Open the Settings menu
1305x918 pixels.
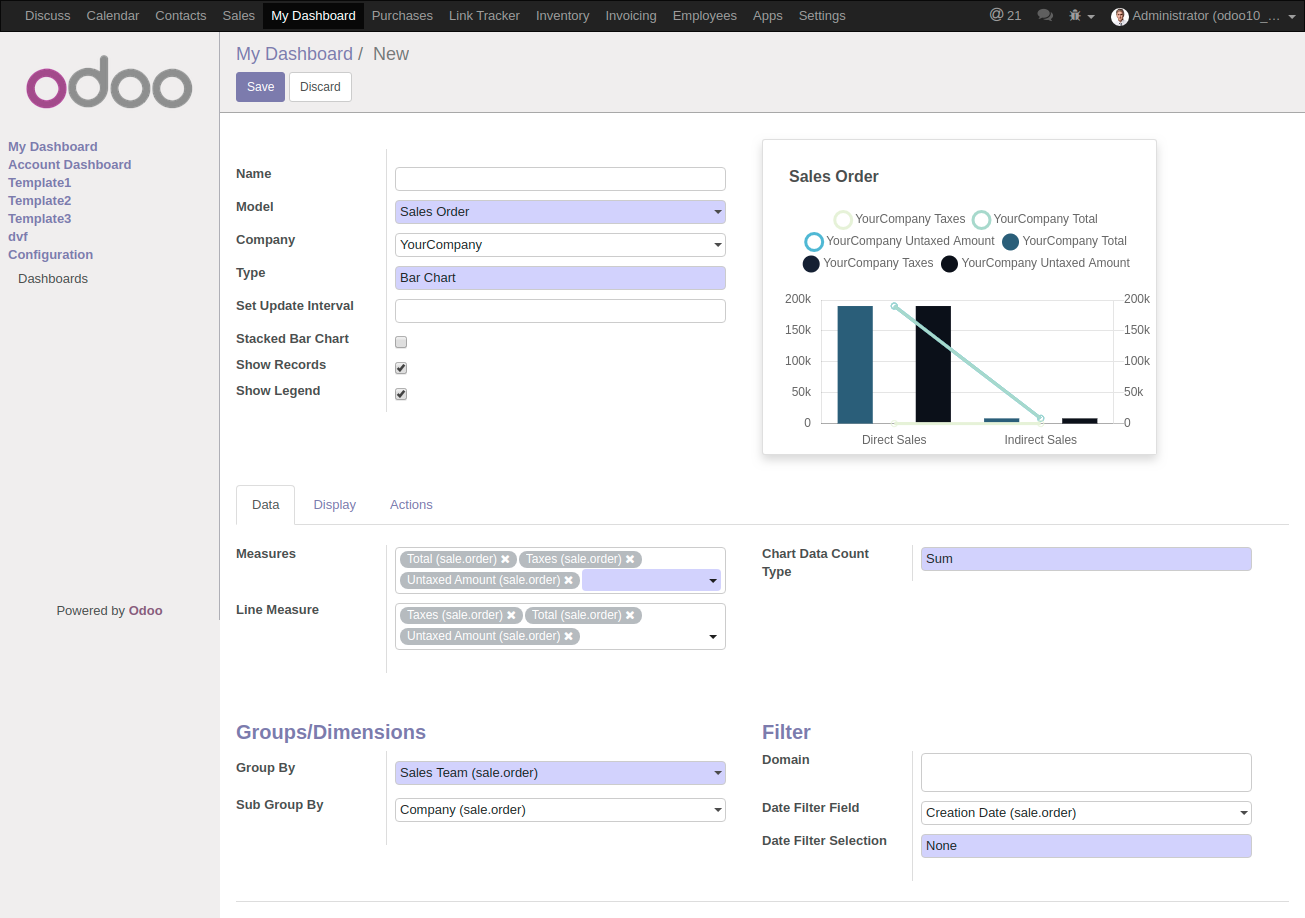tap(822, 15)
